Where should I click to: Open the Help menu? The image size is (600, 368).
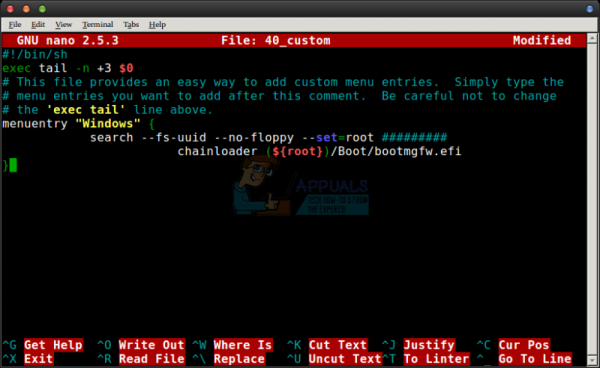157,24
